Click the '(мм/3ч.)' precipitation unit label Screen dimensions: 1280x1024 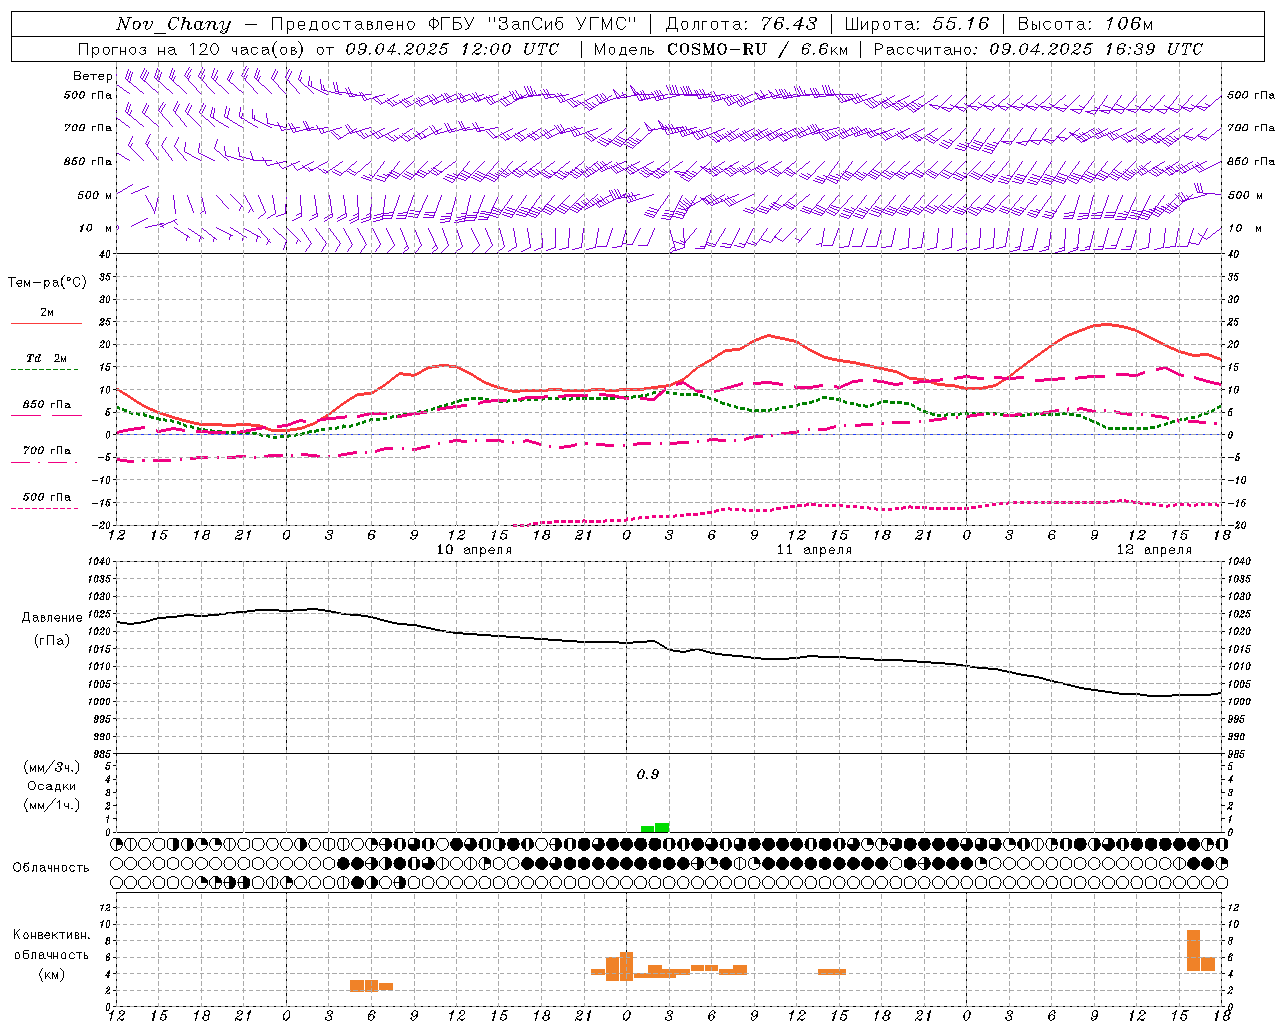pyautogui.click(x=52, y=767)
